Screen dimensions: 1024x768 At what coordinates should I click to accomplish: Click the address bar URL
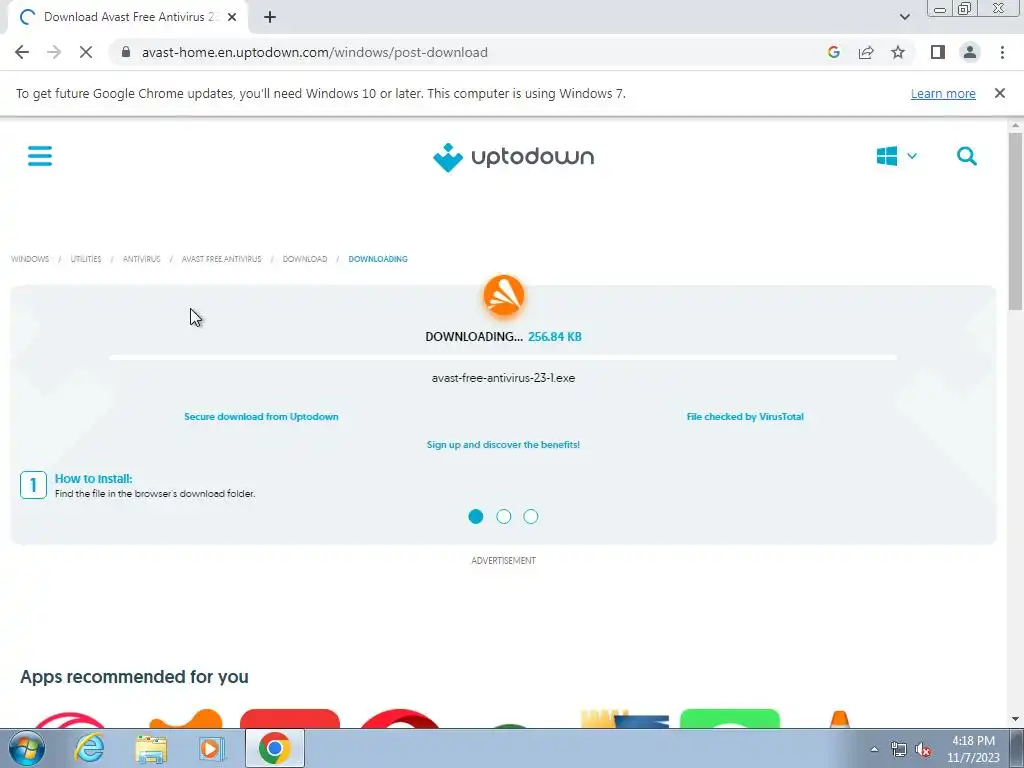point(314,52)
